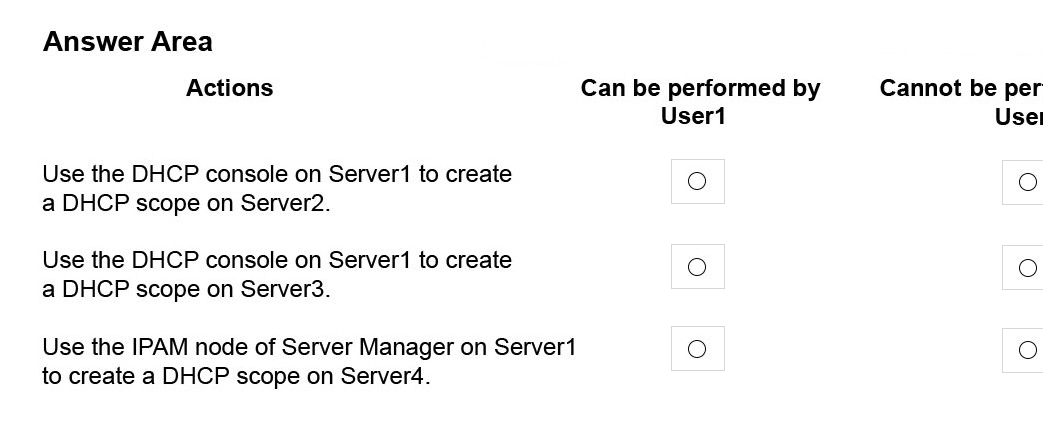This screenshot has height=447, width=1043.
Task: Select "Can be performed" for IPAM Server4 action
Action: coord(697,349)
